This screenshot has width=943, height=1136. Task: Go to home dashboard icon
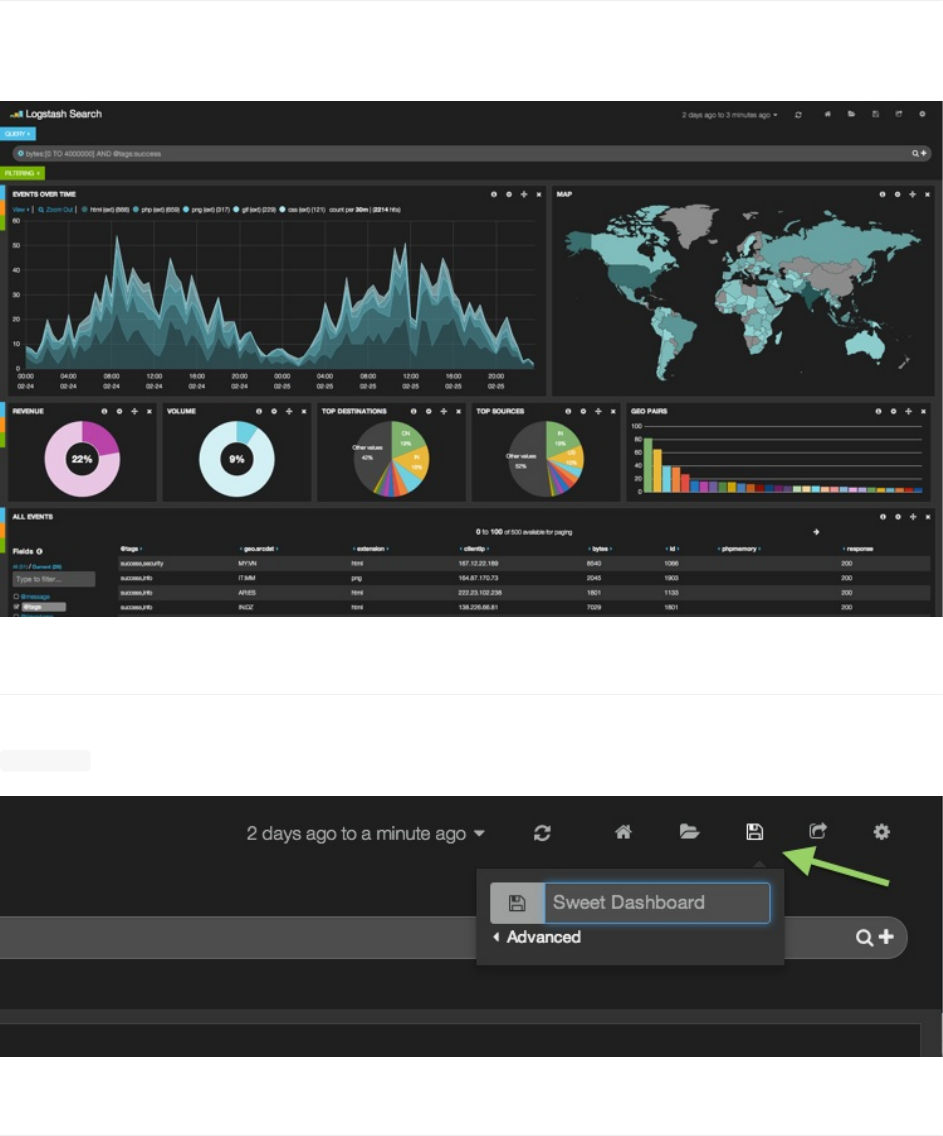coord(623,832)
